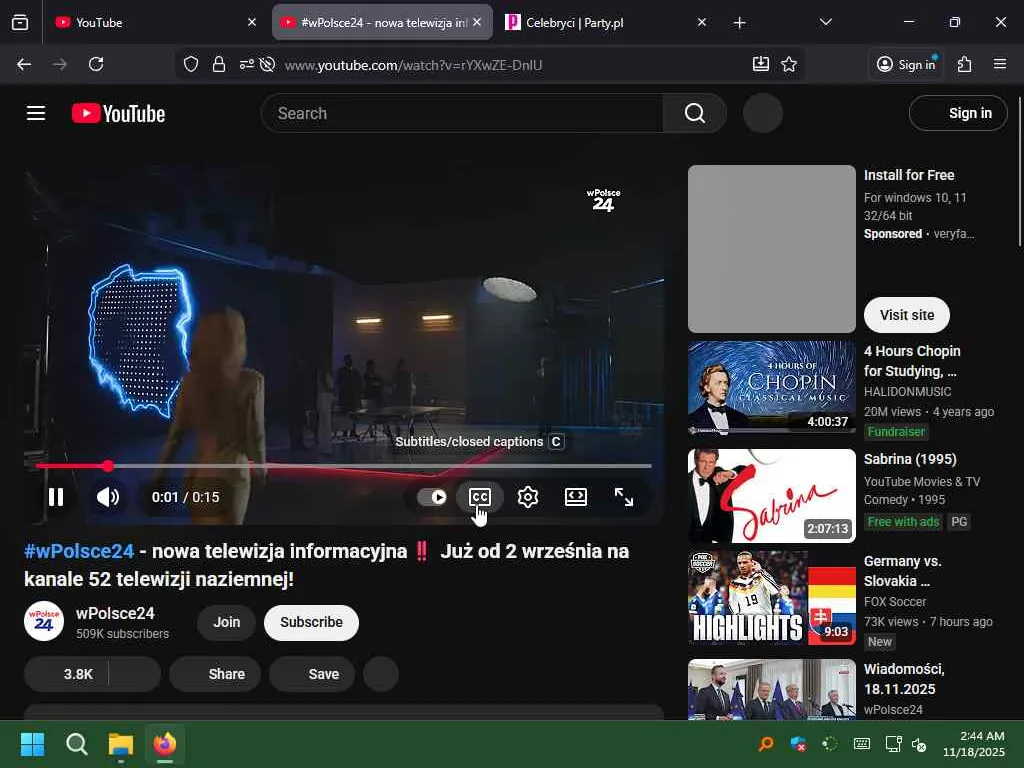This screenshot has width=1024, height=768.
Task: Click the red video progress bar
Action: (344, 466)
